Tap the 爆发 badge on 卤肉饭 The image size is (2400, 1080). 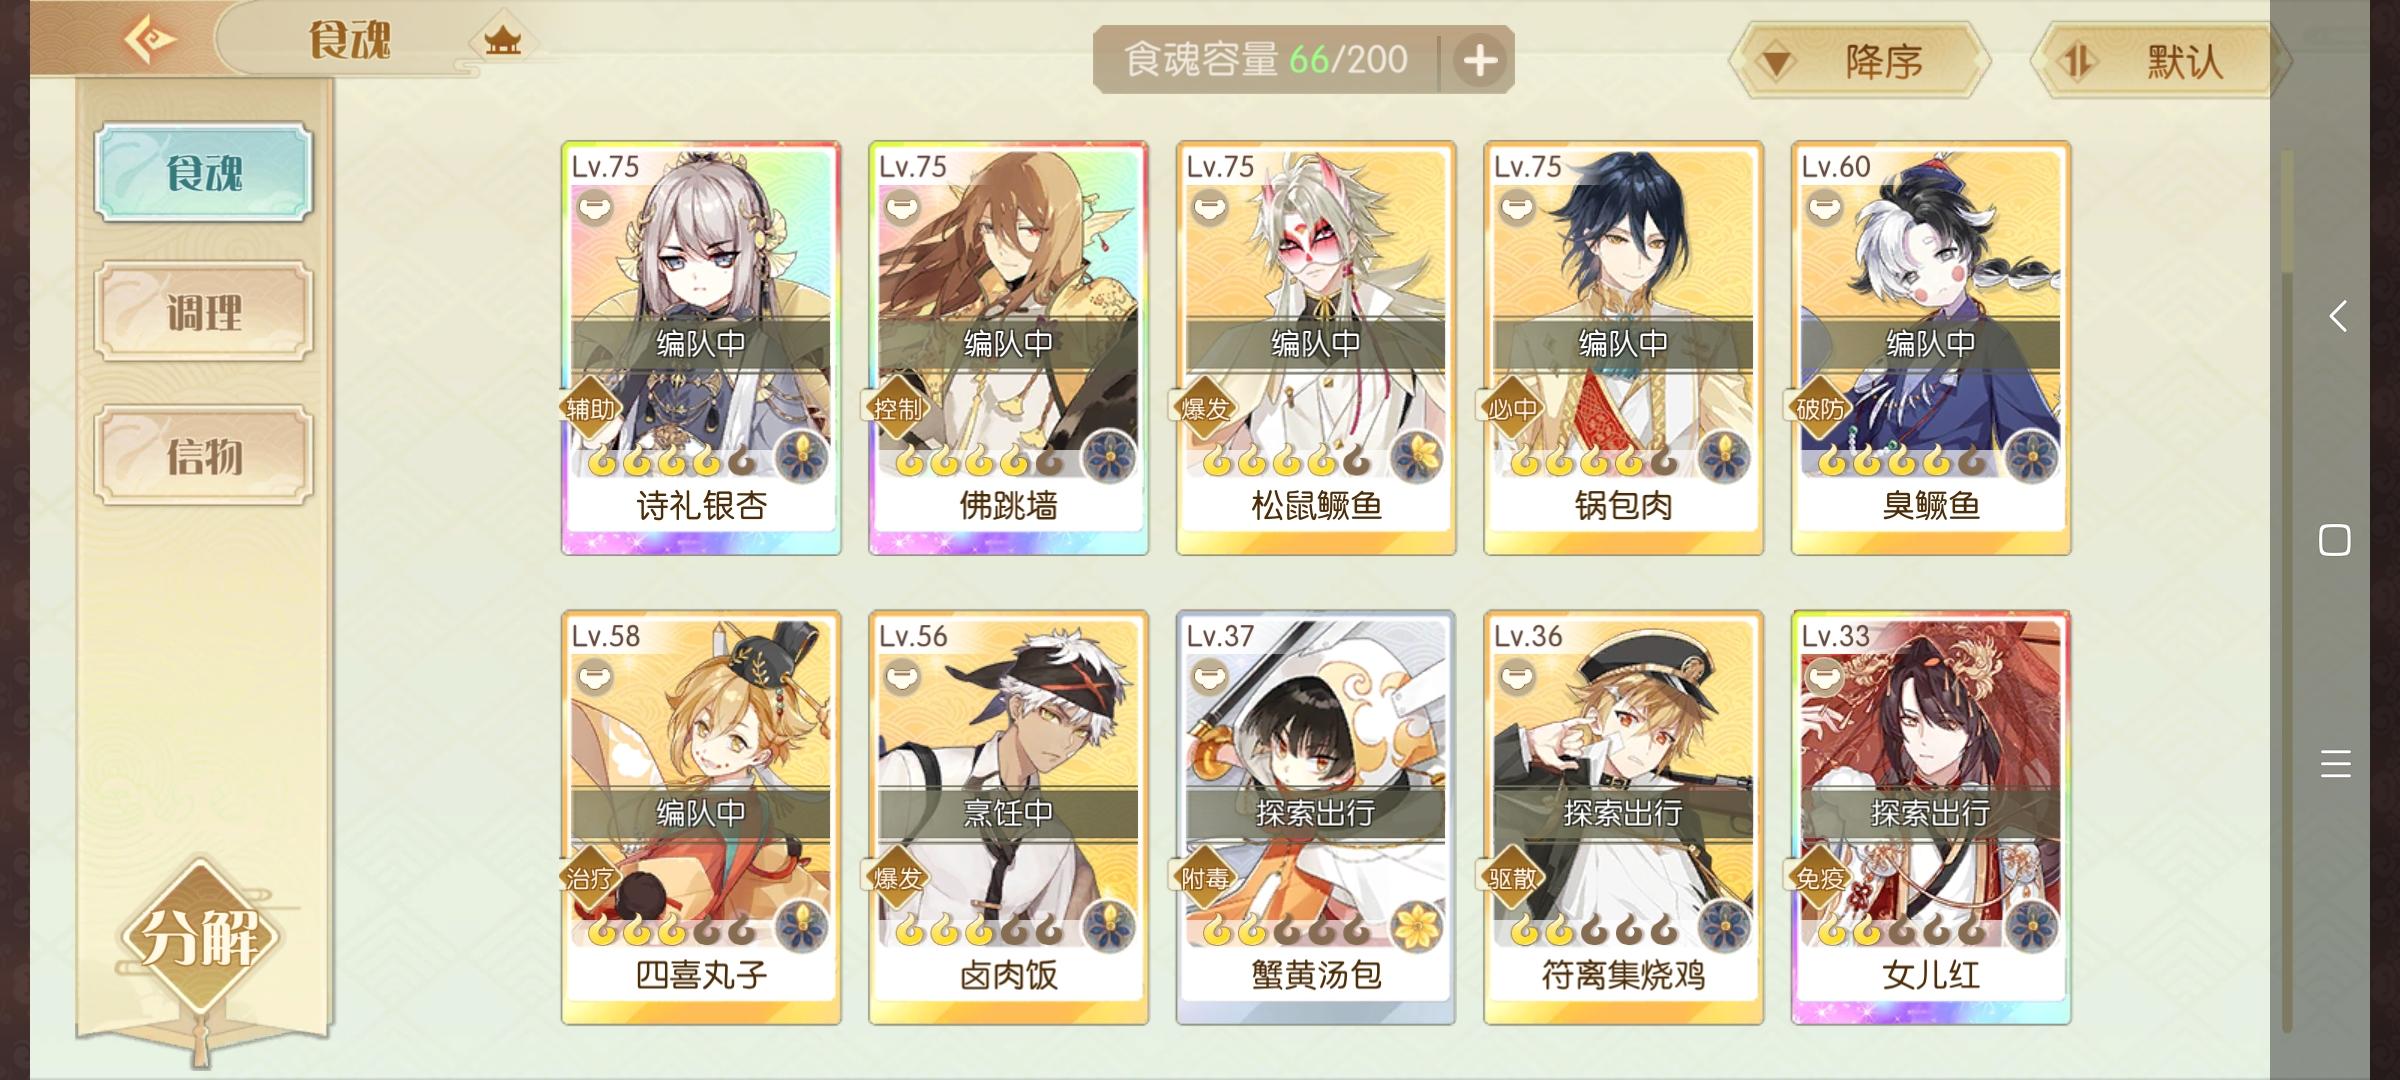[898, 878]
